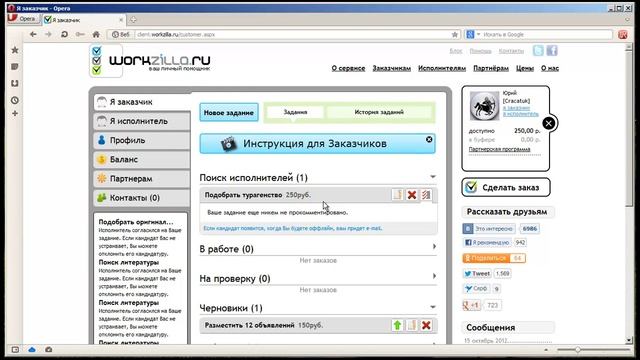The width and height of the screenshot is (640, 360).
Task: Click the Google +1 button
Action: 471,305
